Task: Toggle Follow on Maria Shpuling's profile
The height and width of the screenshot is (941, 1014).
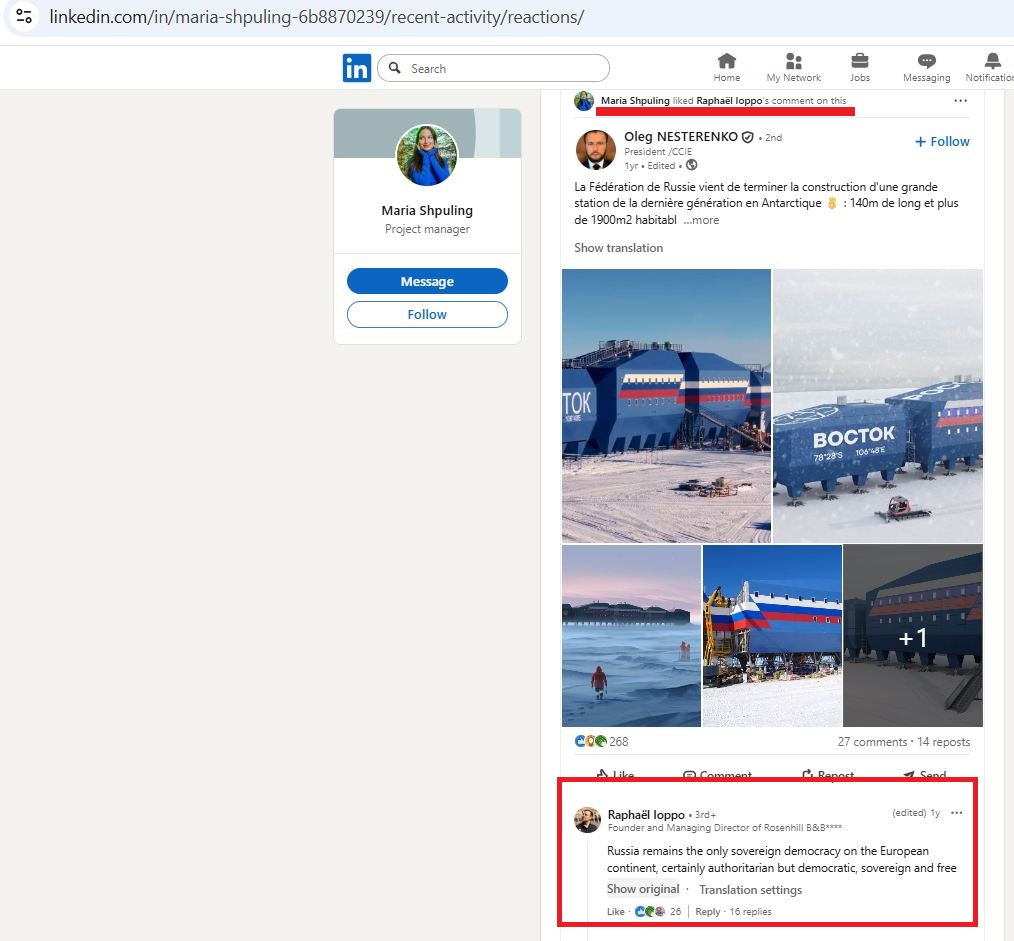Action: (x=427, y=314)
